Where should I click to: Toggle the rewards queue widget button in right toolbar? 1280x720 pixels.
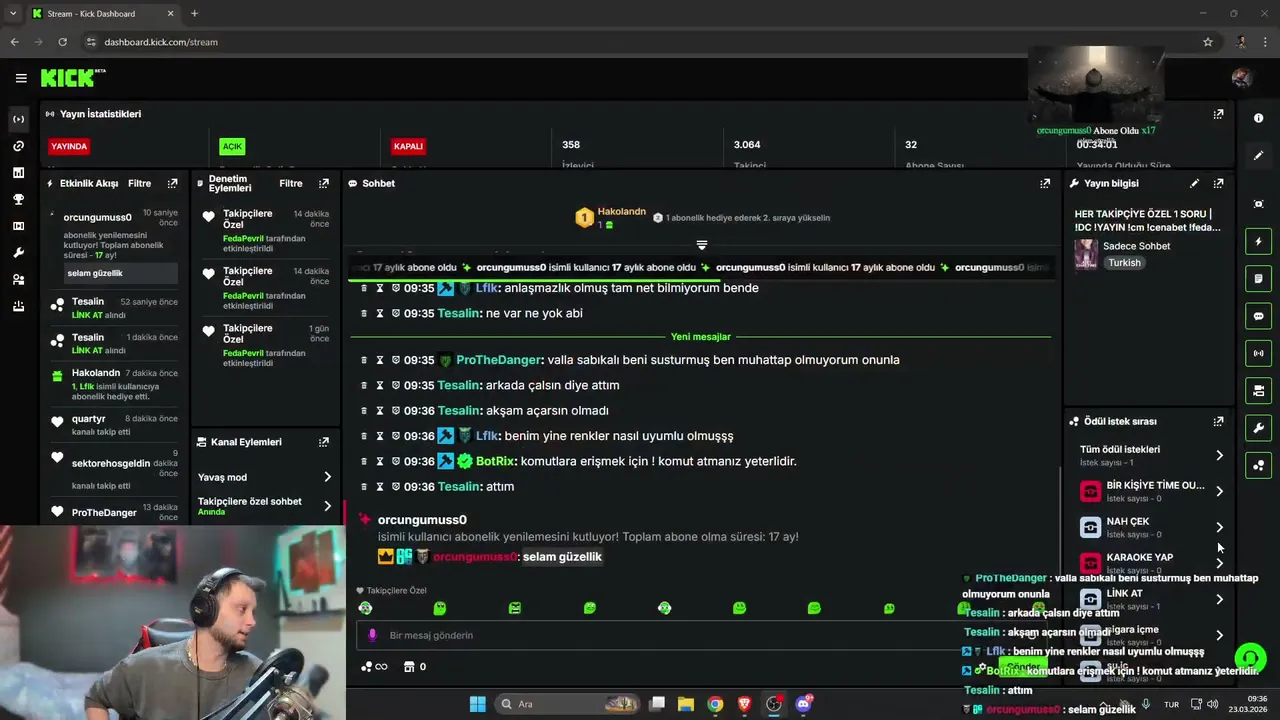[1258, 465]
